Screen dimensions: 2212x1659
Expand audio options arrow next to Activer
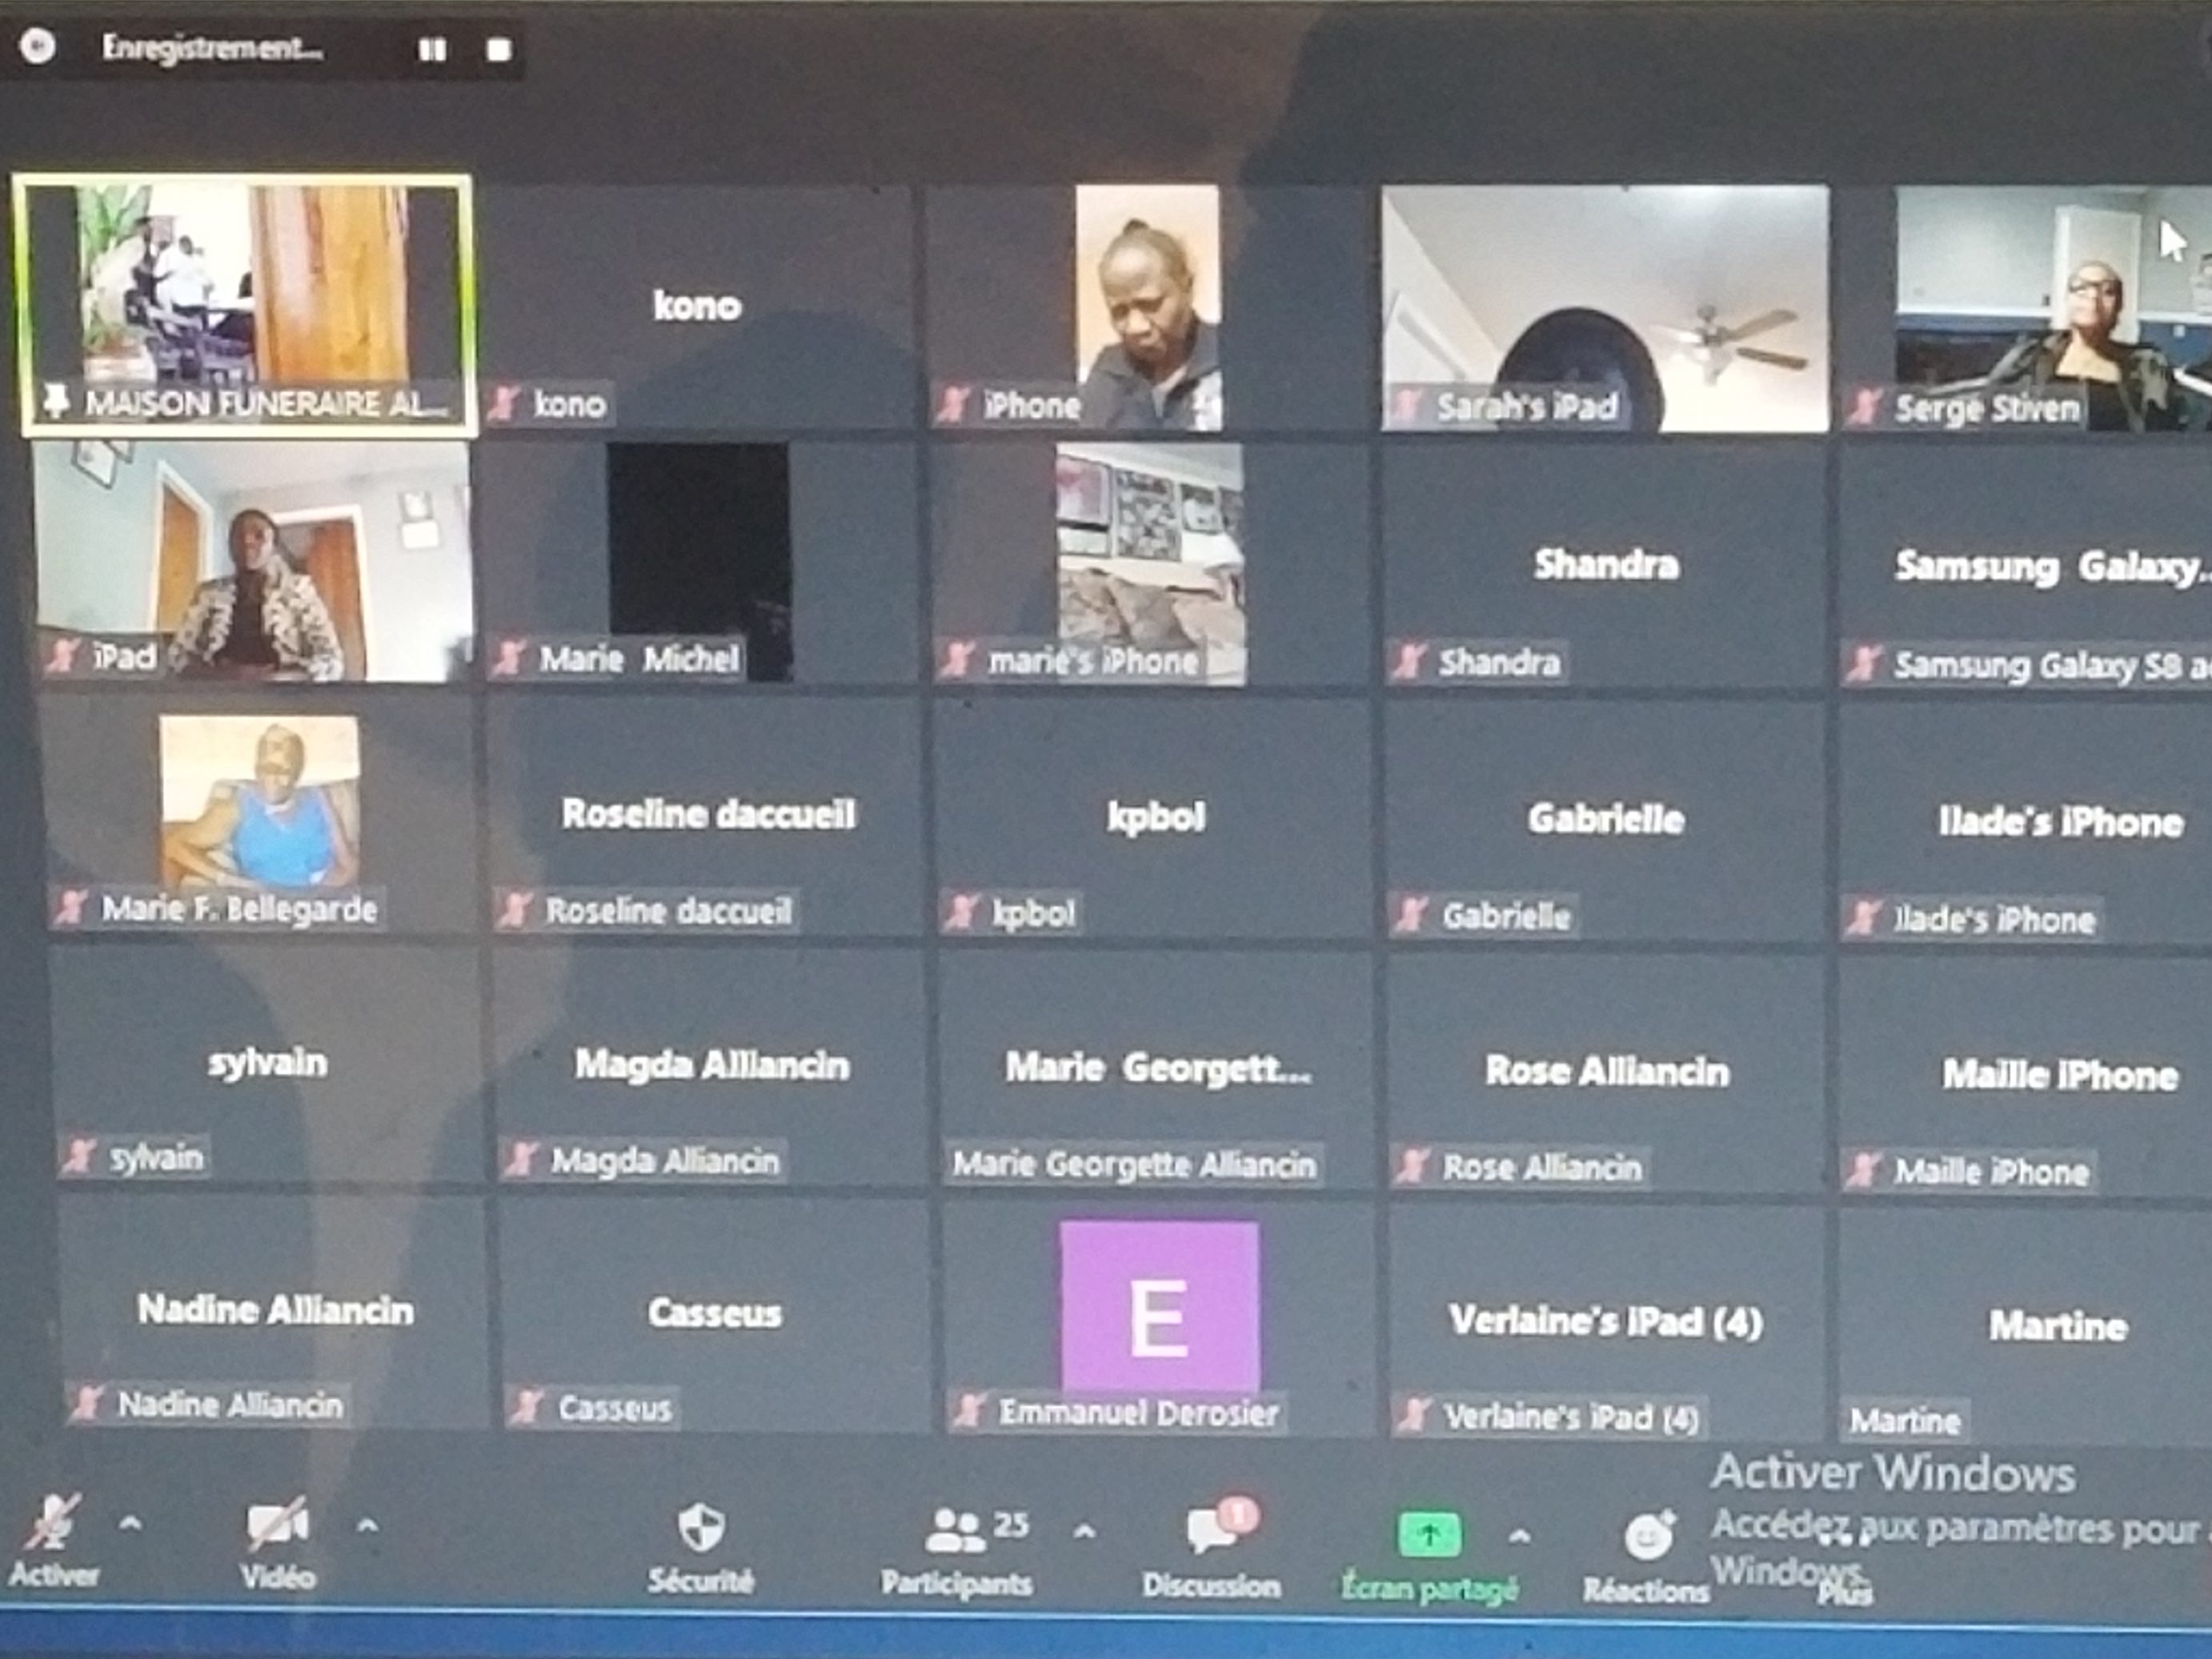point(130,1523)
